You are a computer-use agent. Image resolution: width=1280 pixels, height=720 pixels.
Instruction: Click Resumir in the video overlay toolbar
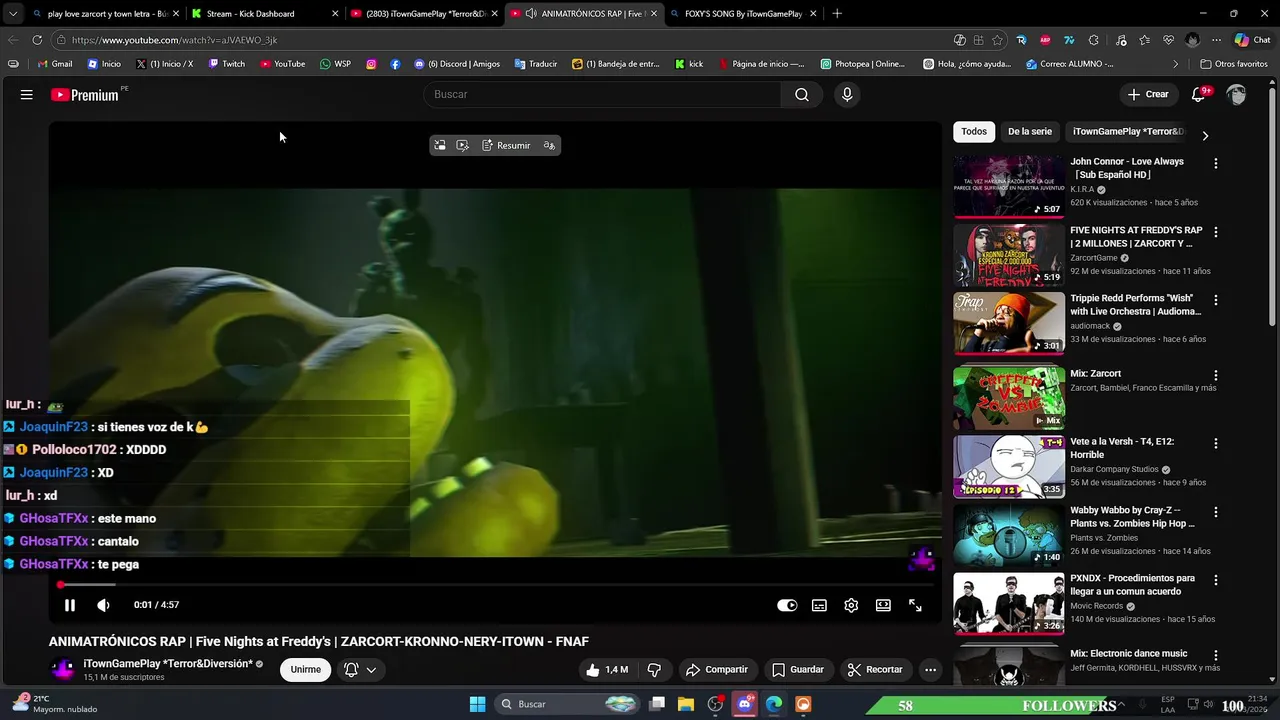tap(506, 145)
